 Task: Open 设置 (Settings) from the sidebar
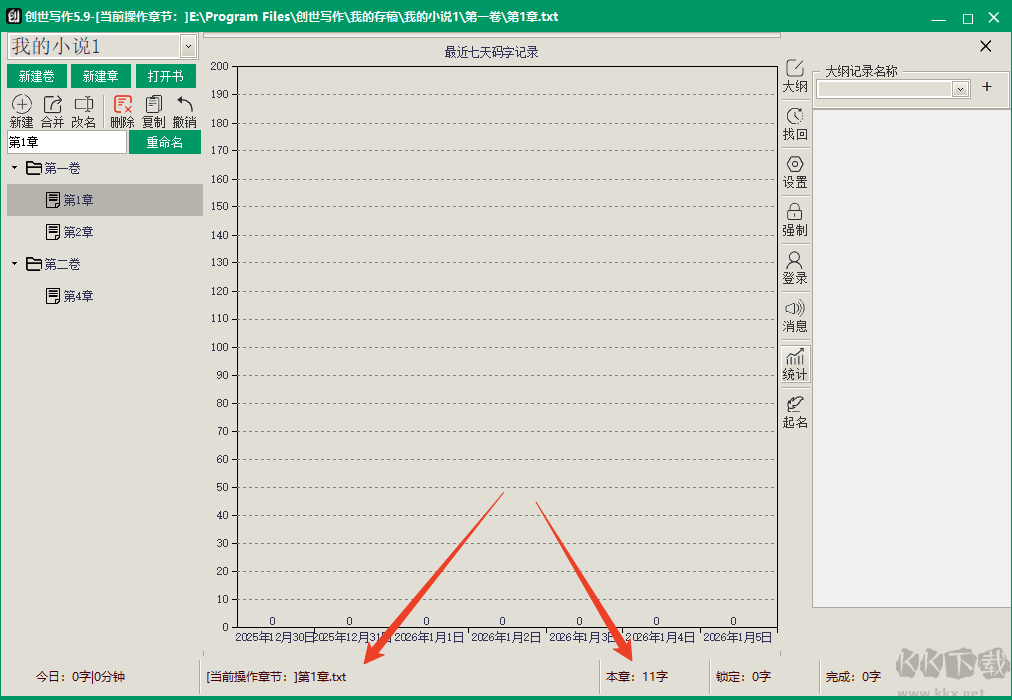point(795,165)
